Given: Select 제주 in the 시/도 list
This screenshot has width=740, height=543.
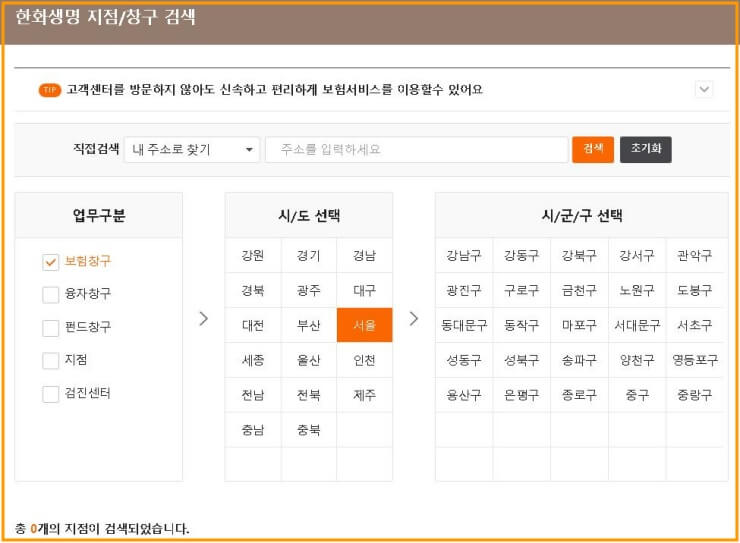Looking at the screenshot, I should pos(364,395).
